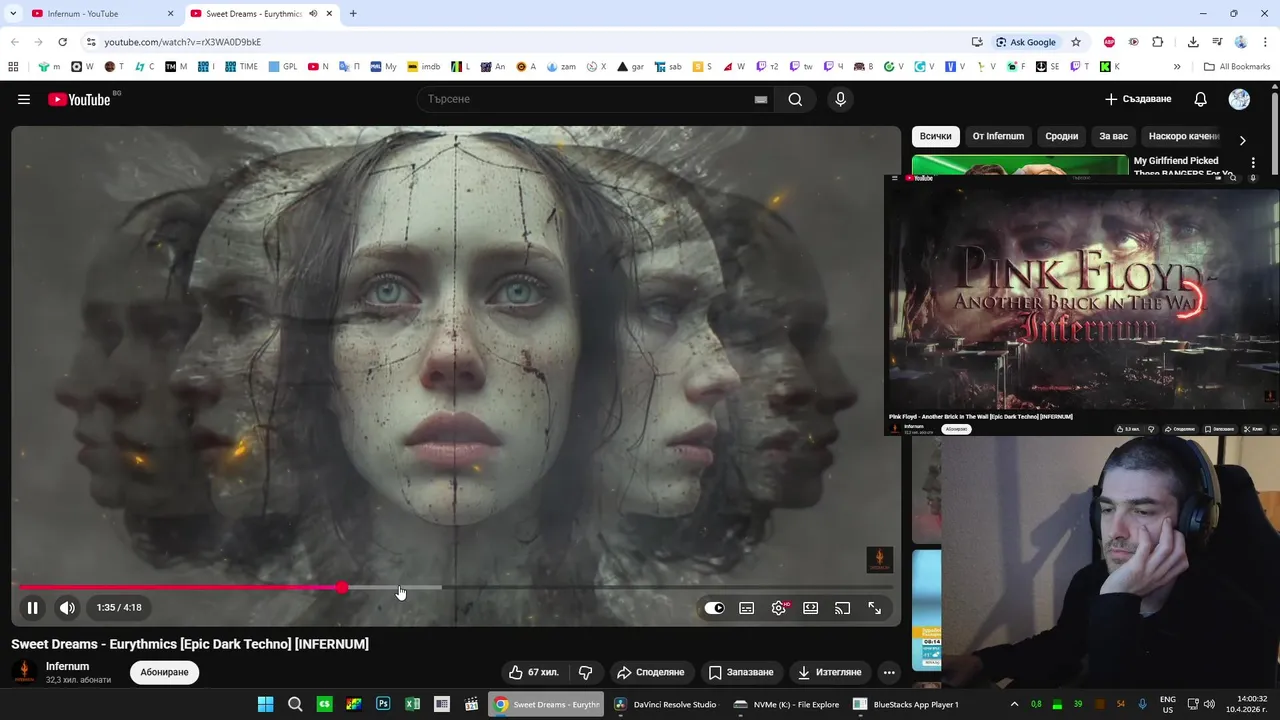Turn on subtitles in the video player

pos(746,608)
